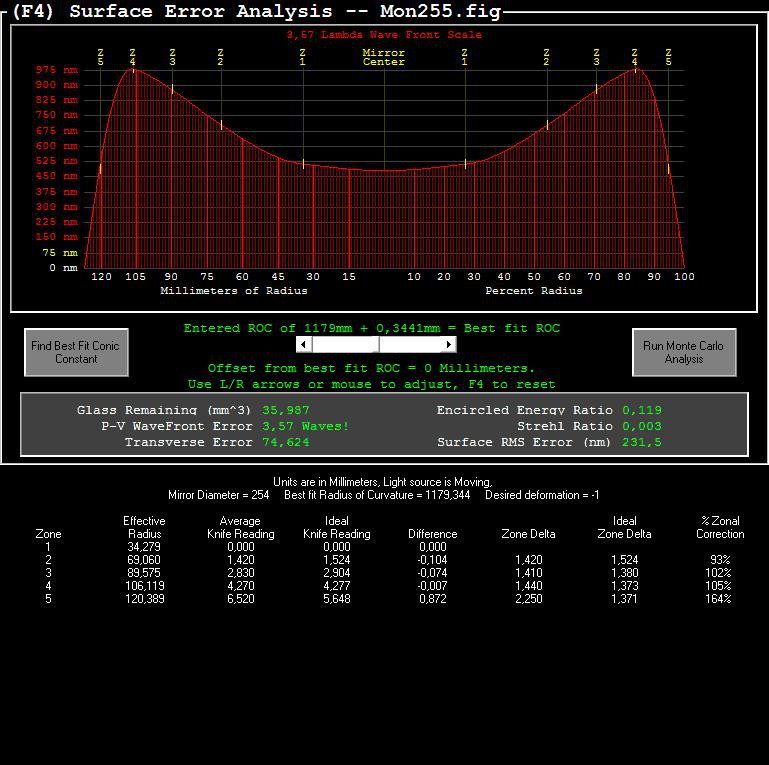
Task: Click zone 5 effective radius 120,389
Action: pyautogui.click(x=145, y=599)
